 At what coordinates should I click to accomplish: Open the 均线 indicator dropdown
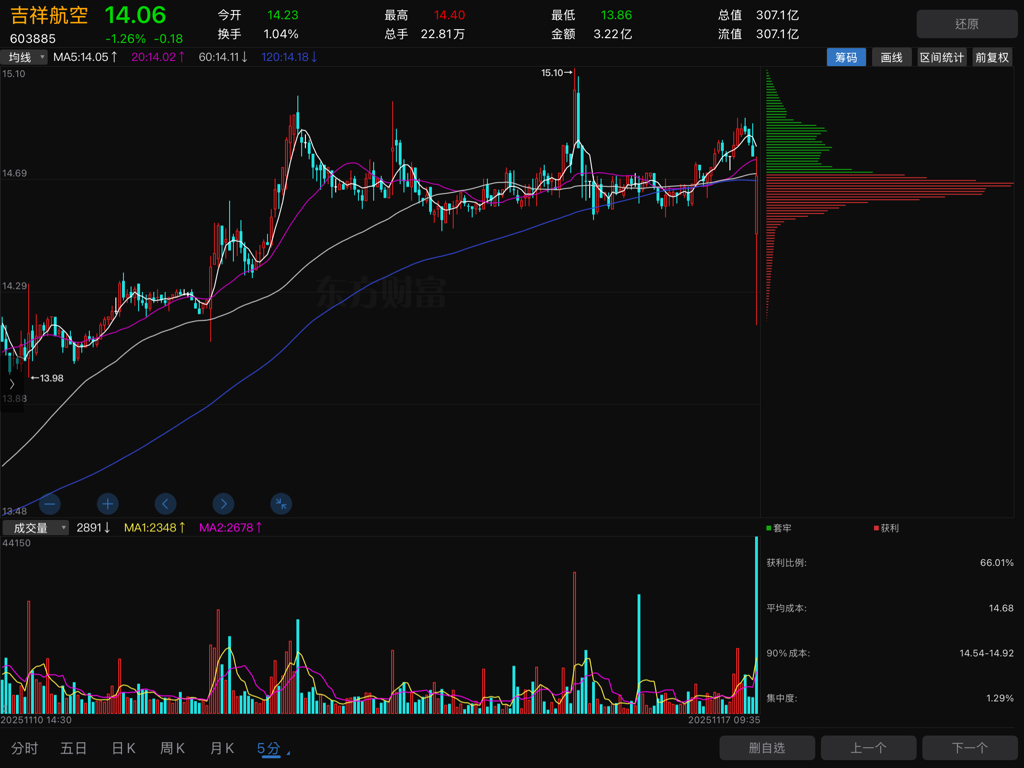pyautogui.click(x=24, y=57)
